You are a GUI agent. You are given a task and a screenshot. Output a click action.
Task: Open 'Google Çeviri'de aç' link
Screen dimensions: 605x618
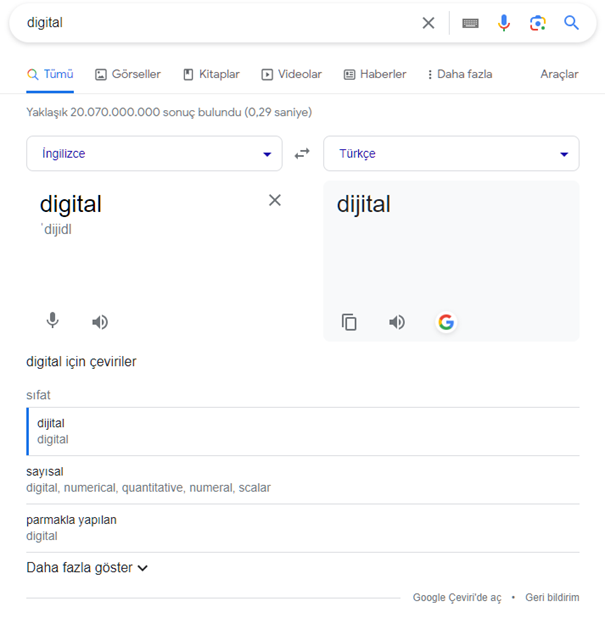coord(457,598)
